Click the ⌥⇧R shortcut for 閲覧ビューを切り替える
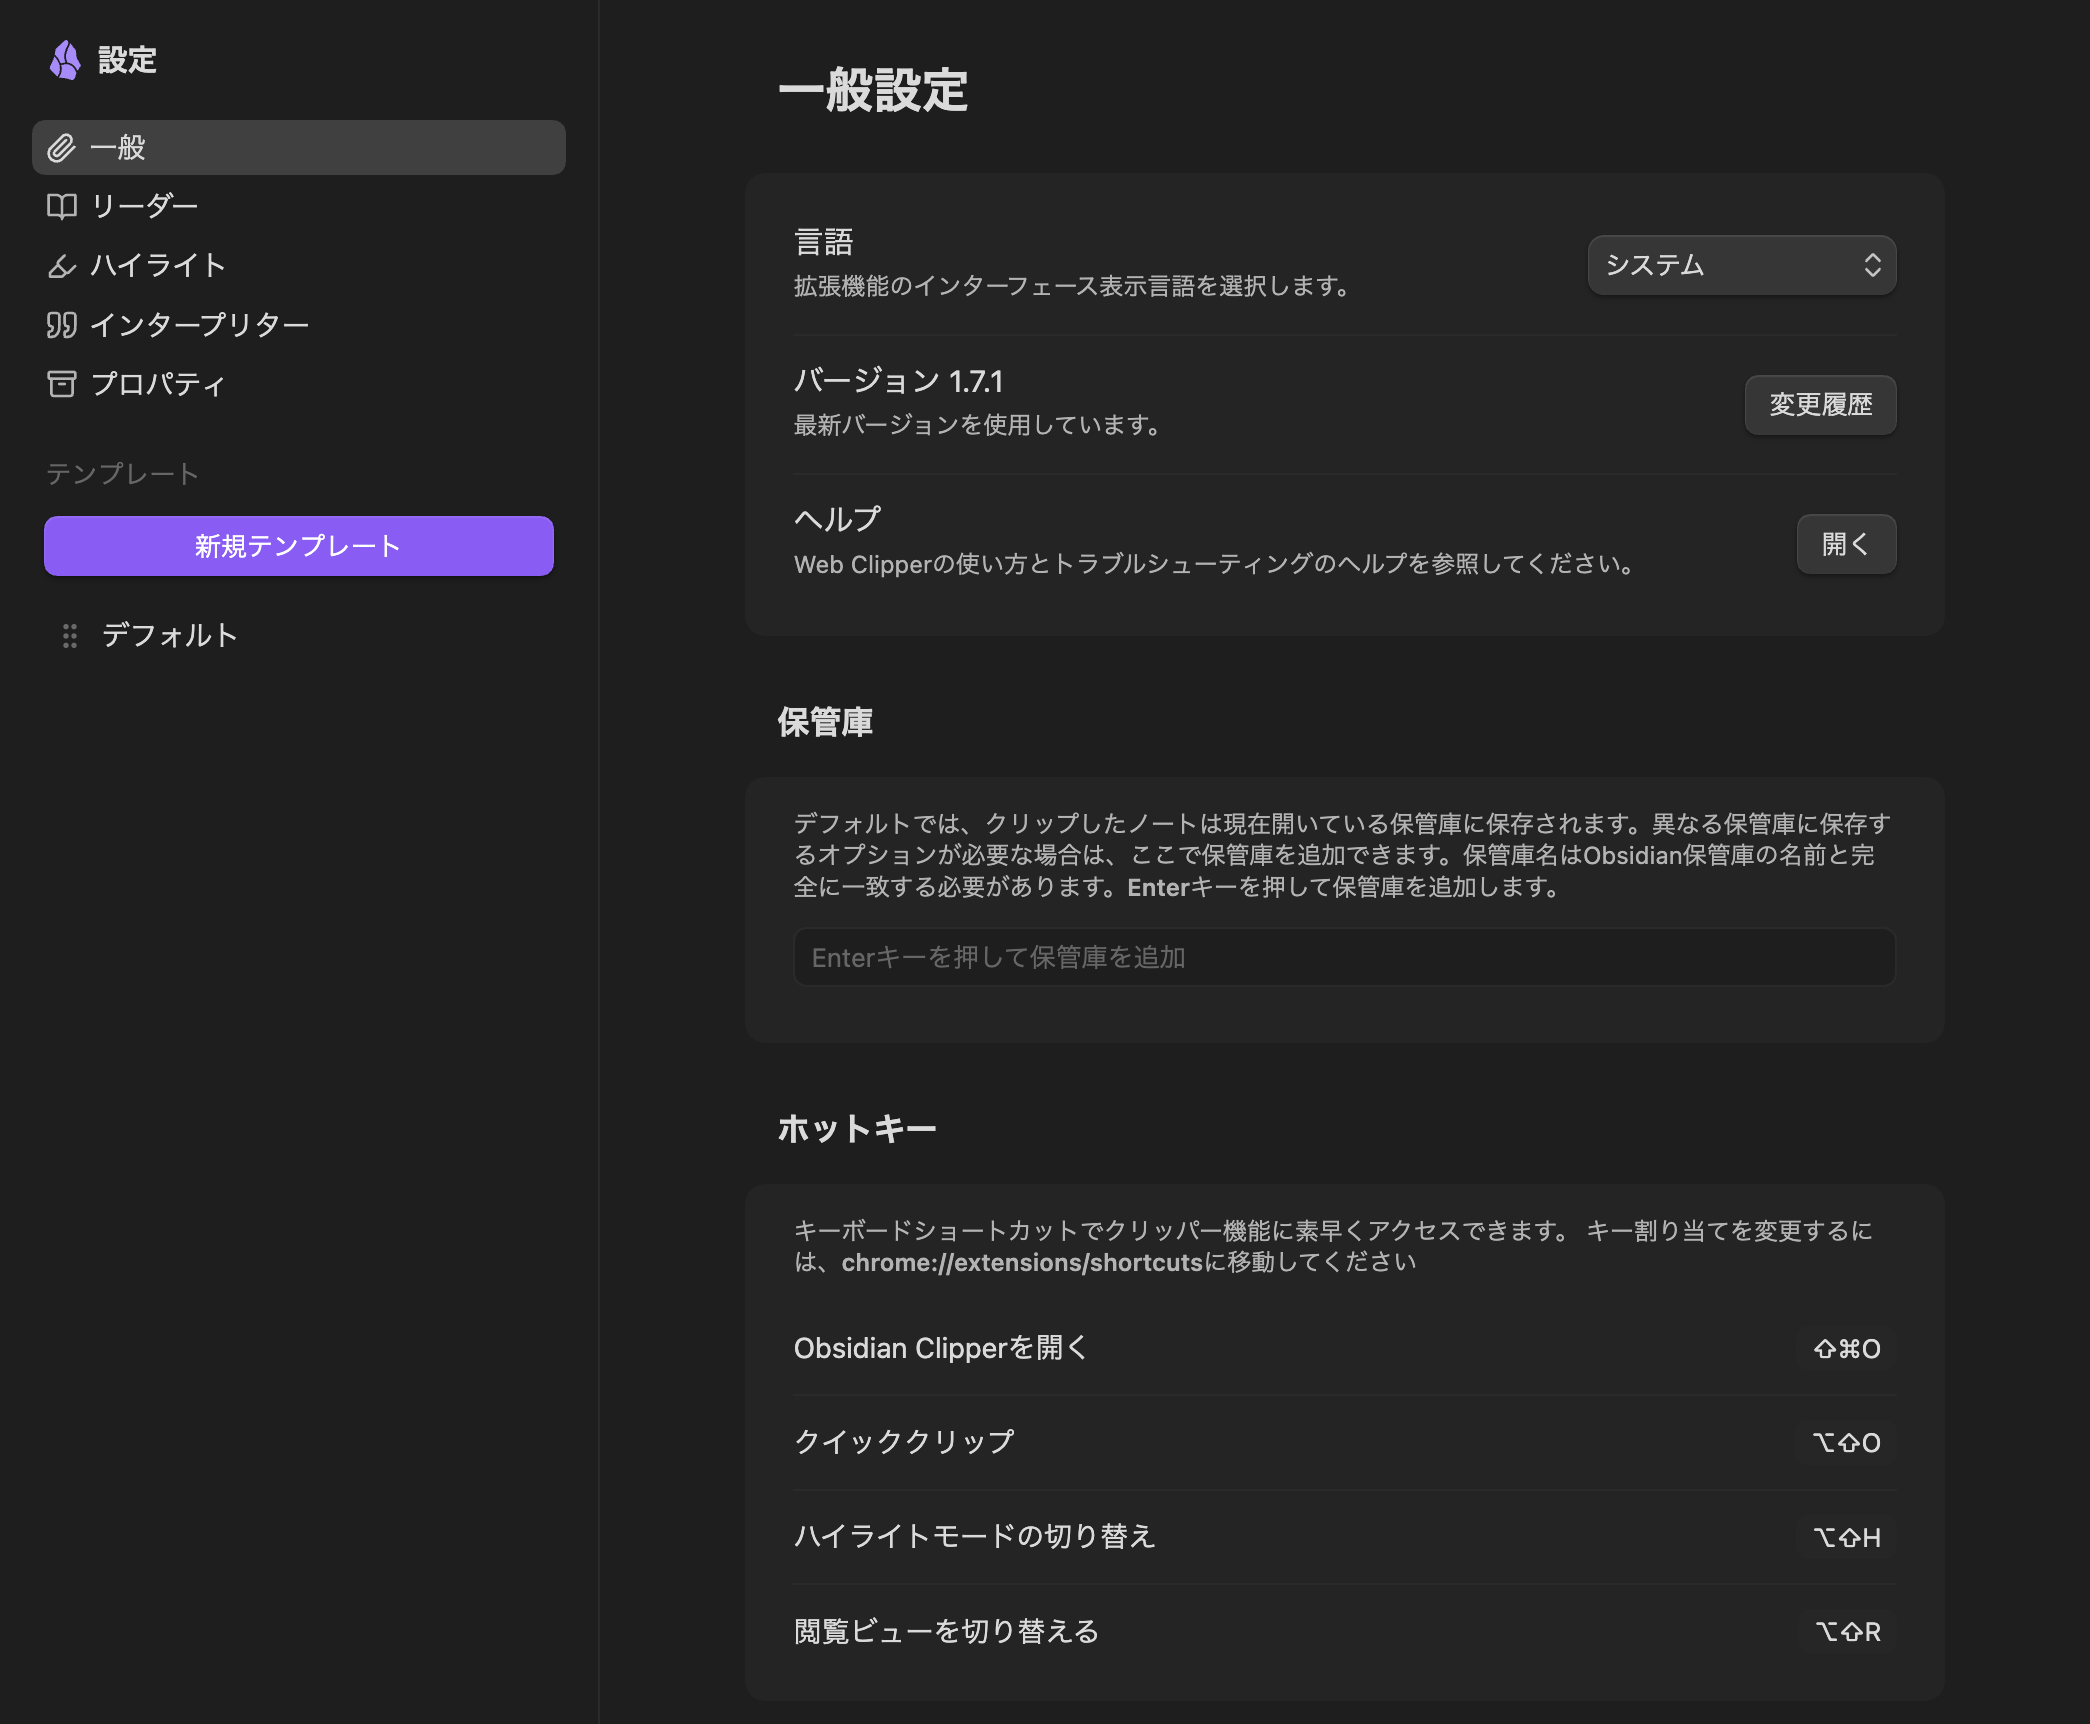 click(x=1847, y=1632)
